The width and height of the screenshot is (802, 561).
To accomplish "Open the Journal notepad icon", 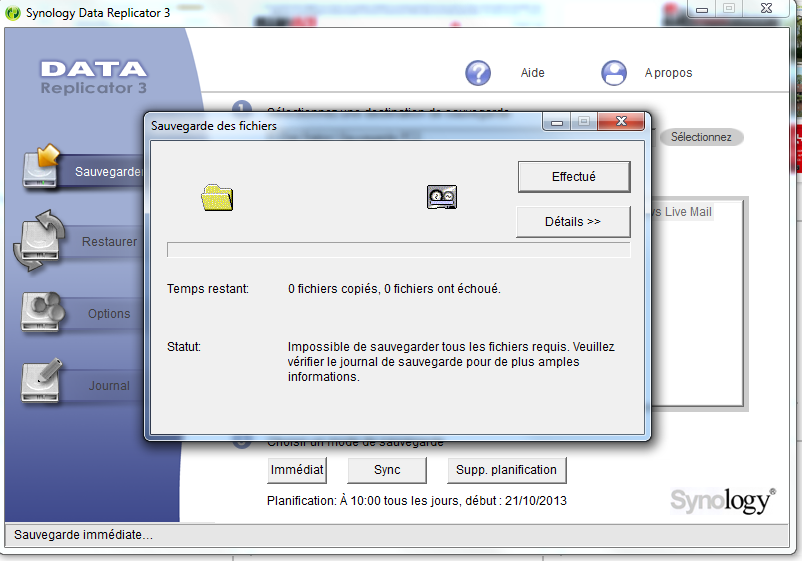I will [x=42, y=381].
